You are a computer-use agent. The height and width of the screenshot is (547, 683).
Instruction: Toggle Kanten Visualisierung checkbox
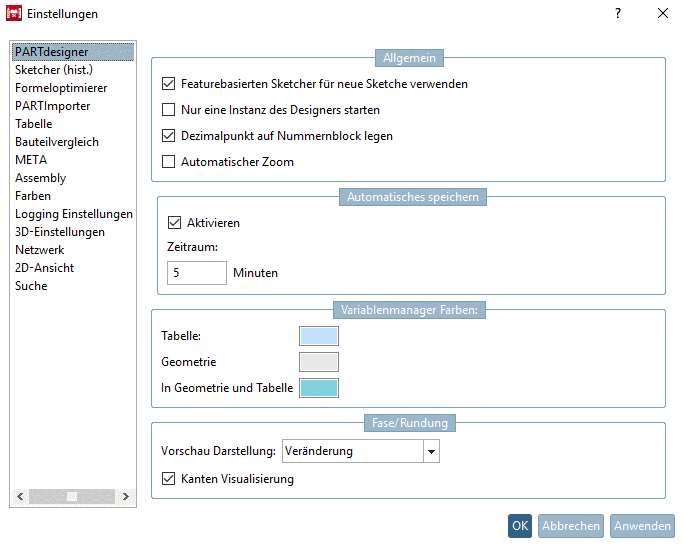[x=168, y=479]
